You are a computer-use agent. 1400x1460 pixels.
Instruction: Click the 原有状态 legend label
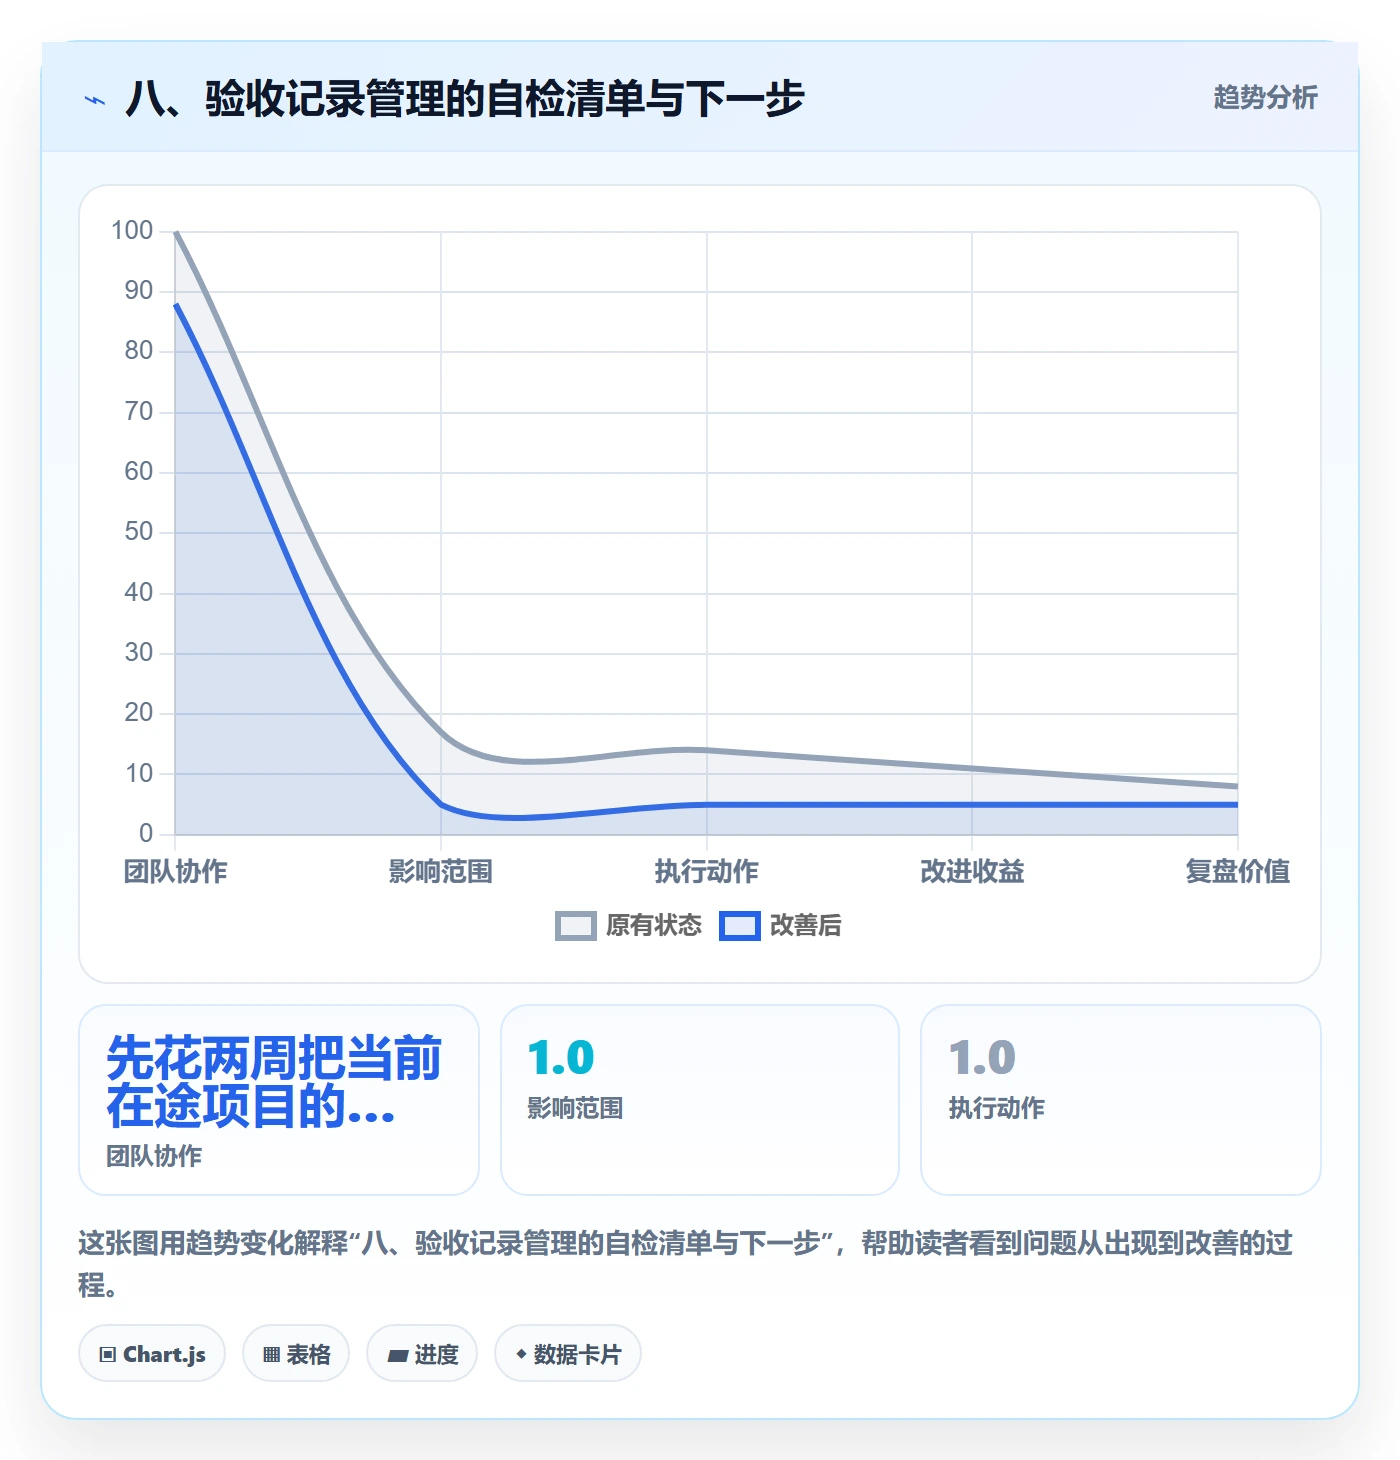tap(654, 926)
